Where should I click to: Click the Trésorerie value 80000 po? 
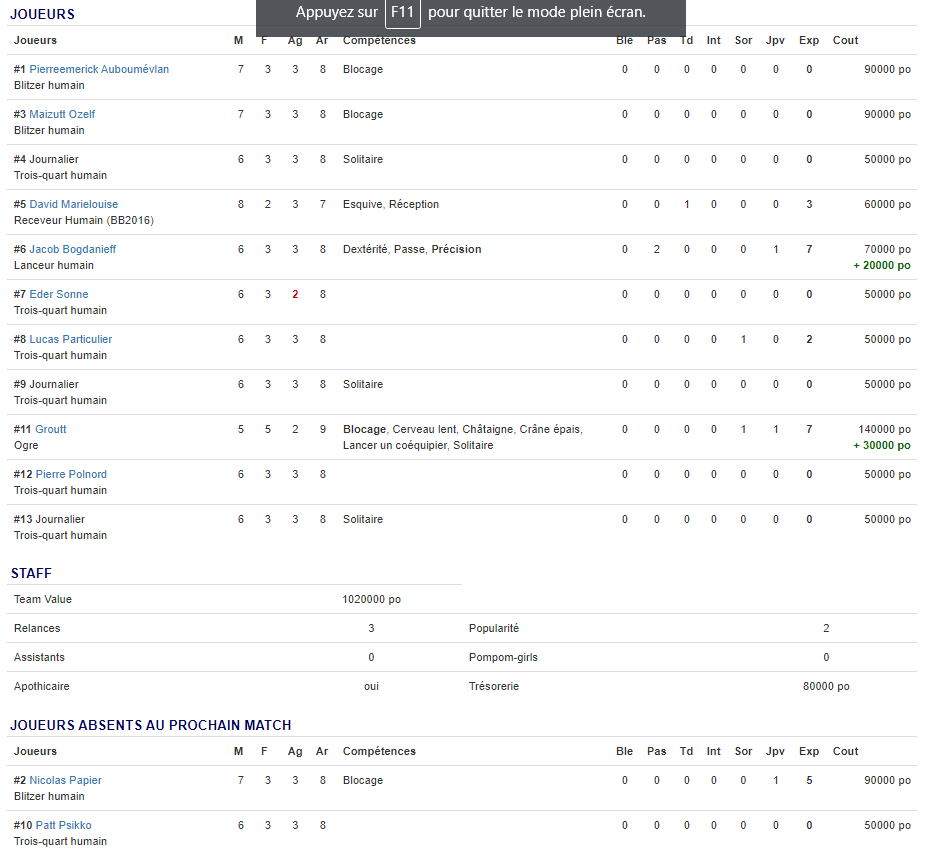(826, 686)
